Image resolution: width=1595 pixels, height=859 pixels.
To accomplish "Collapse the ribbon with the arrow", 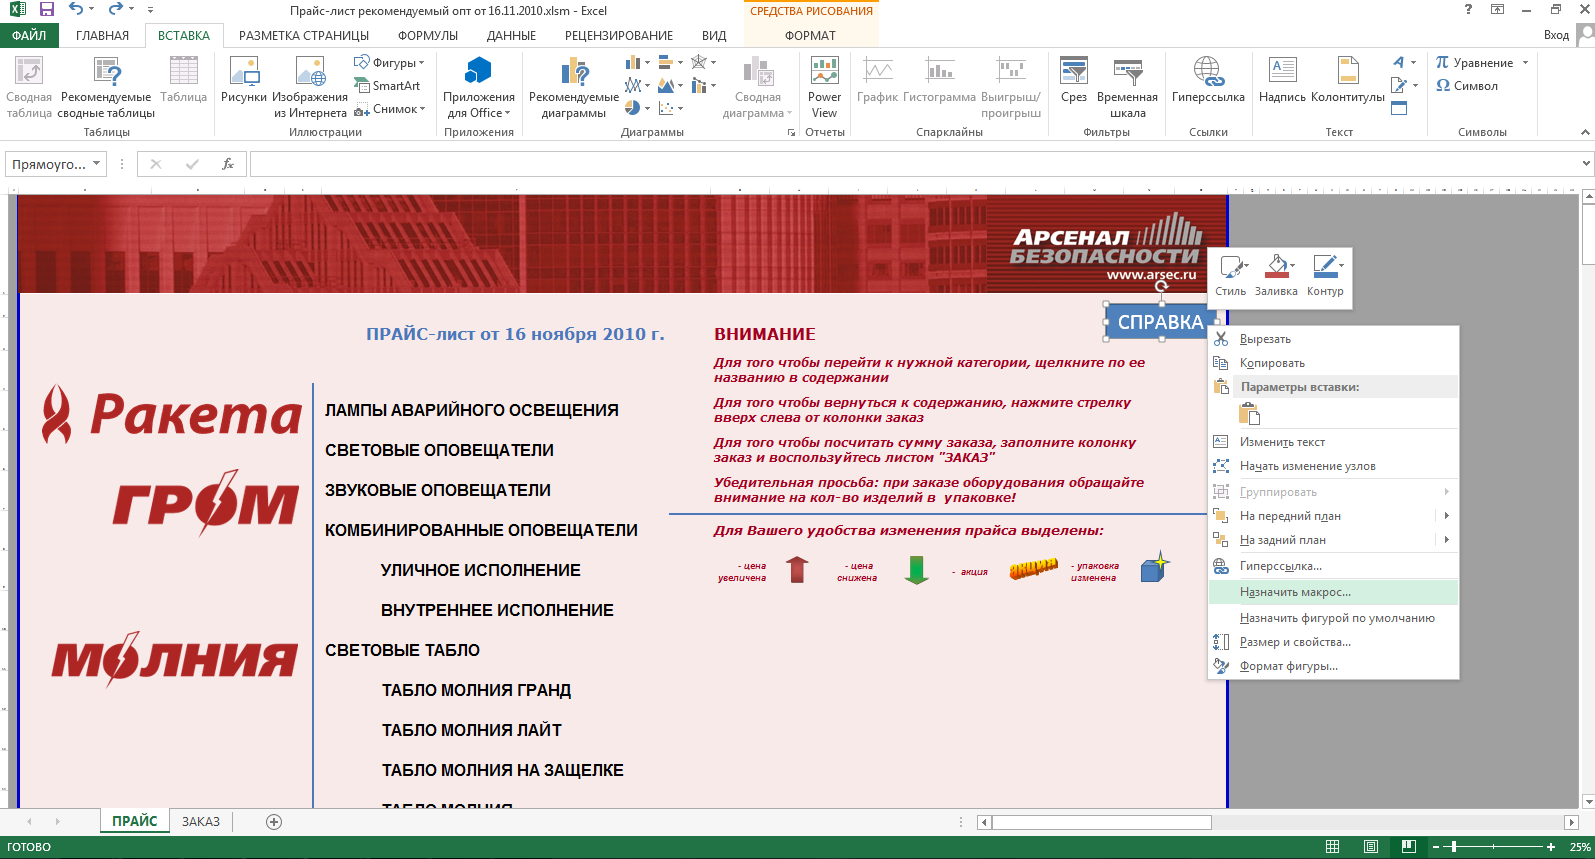I will click(x=1585, y=132).
